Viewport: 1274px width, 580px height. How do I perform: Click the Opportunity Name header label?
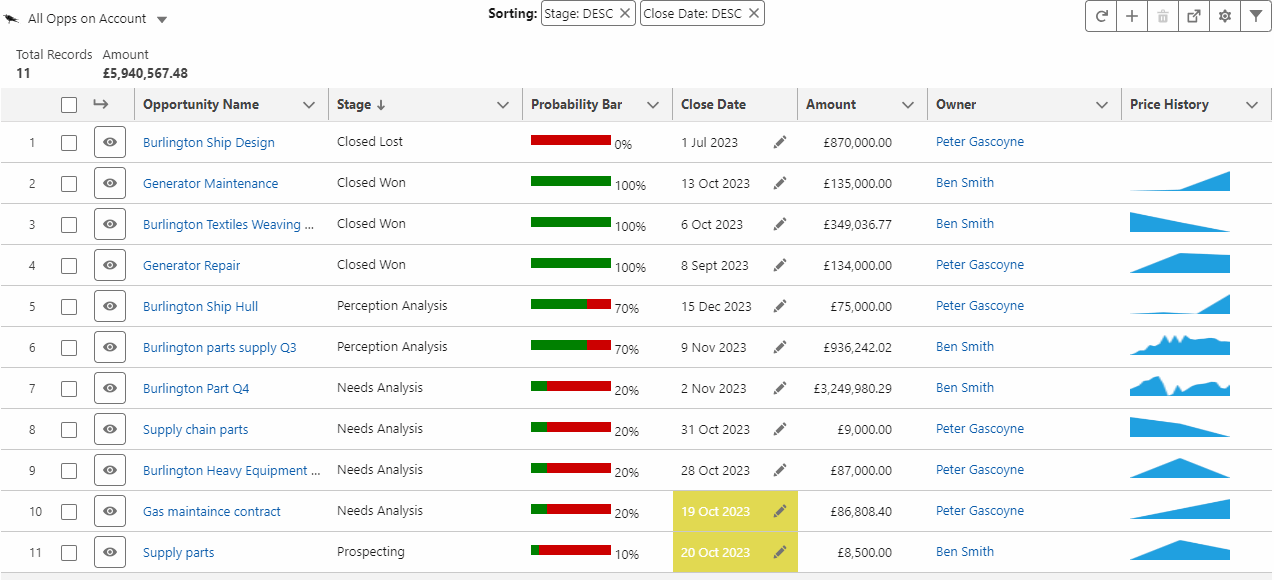pos(201,104)
